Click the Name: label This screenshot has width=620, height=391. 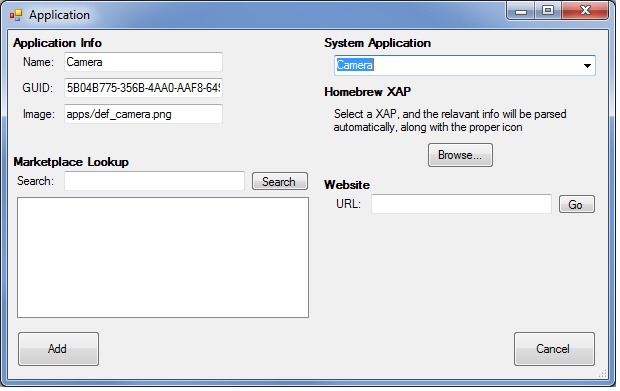38,62
